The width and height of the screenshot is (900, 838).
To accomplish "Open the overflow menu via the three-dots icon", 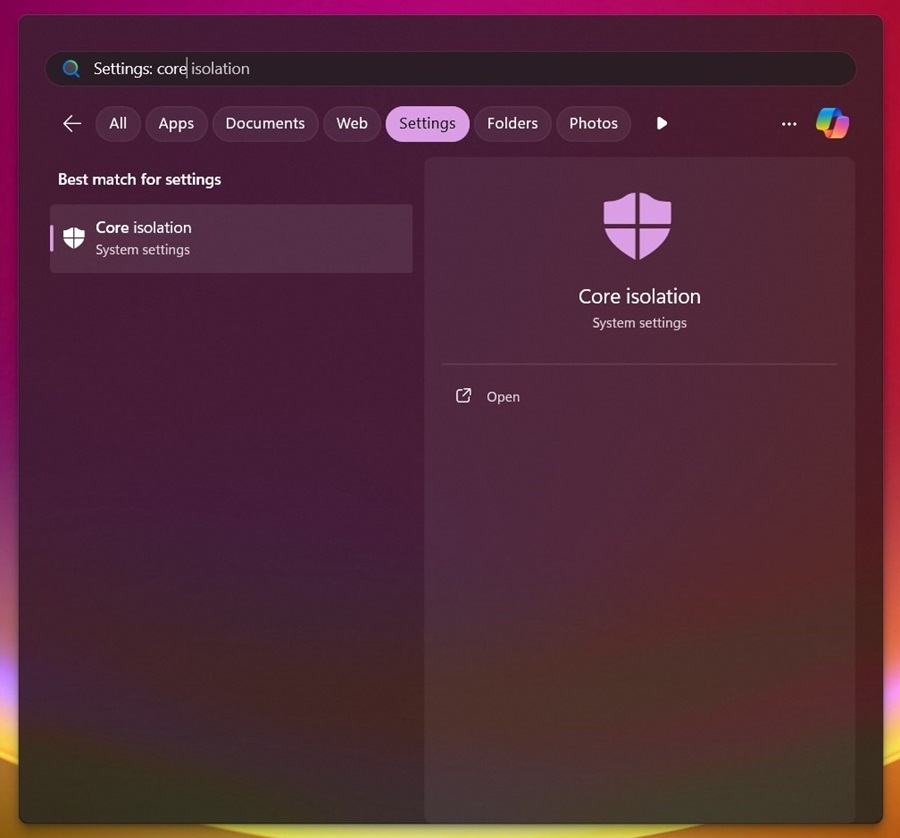I will click(x=789, y=123).
